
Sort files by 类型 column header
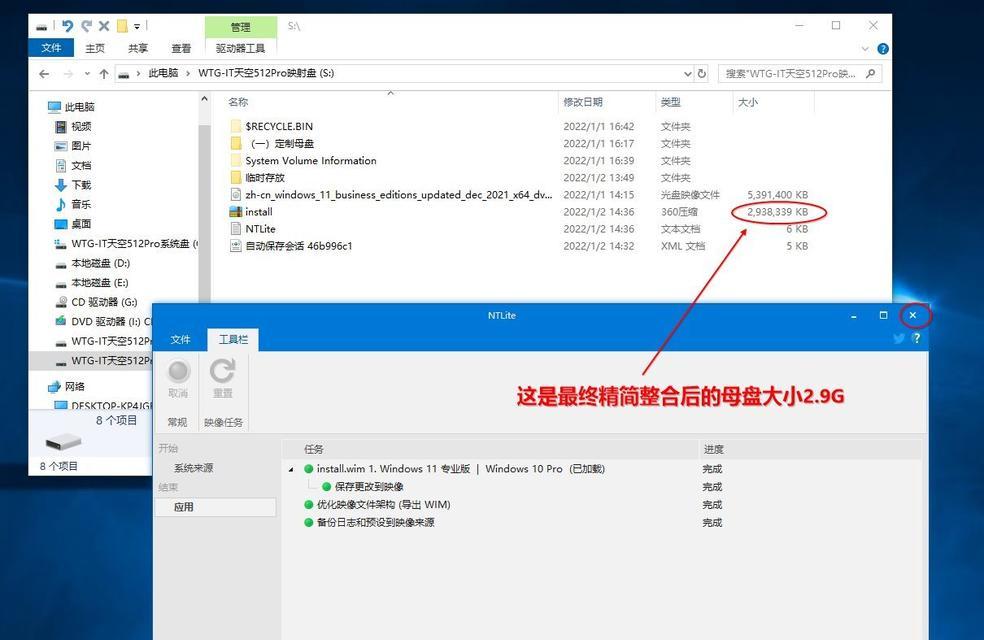[670, 102]
